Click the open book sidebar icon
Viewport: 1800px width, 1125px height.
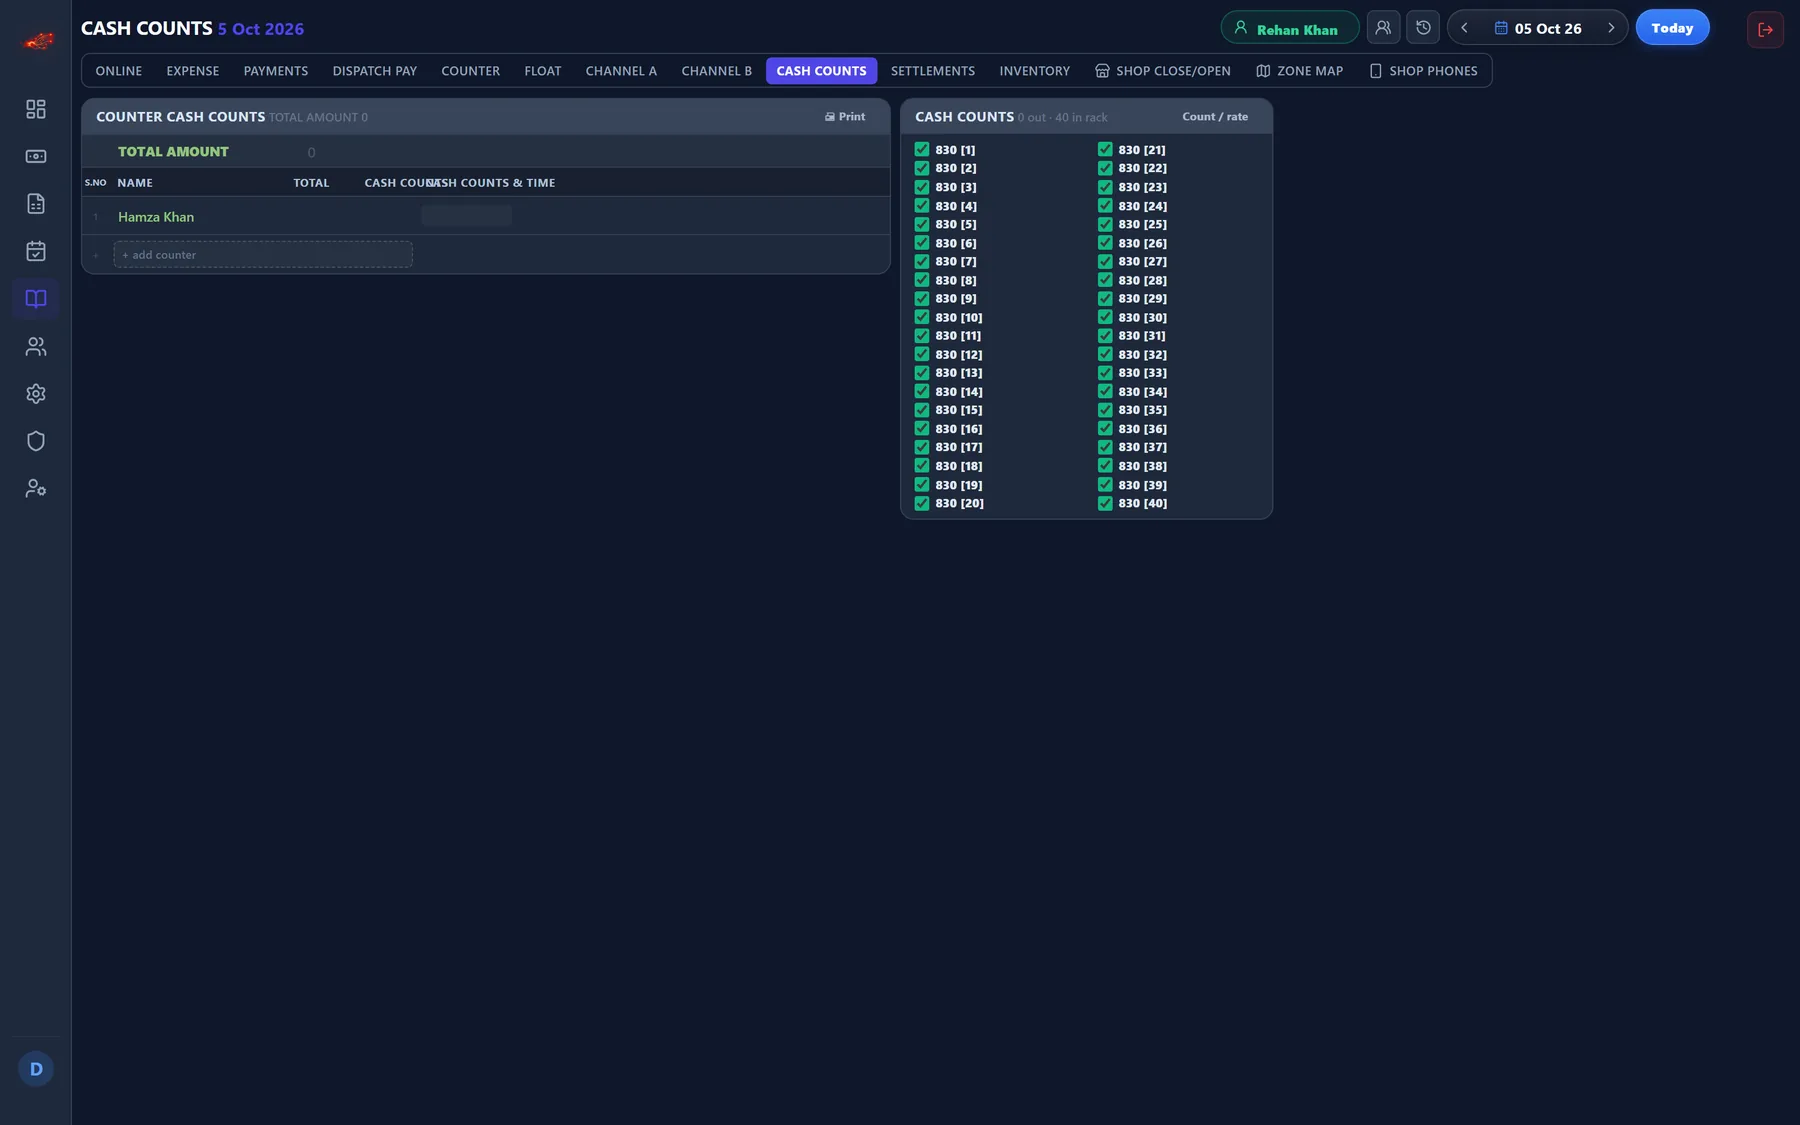tap(36, 299)
